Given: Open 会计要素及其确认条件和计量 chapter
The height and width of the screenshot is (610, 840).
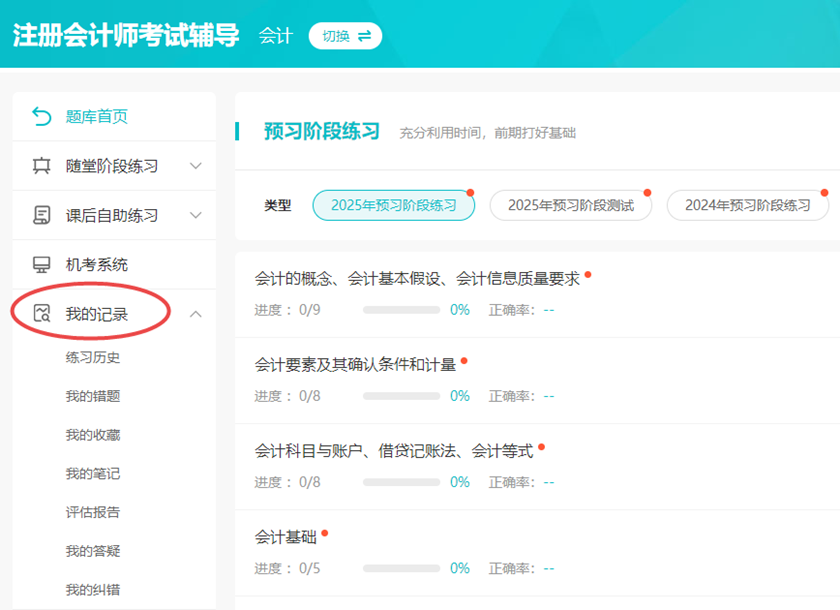Looking at the screenshot, I should 355,365.
